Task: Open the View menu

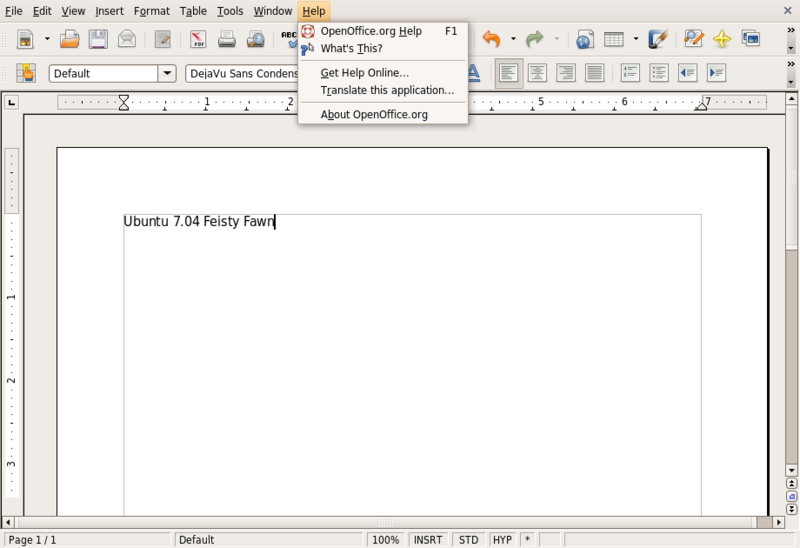Action: (x=73, y=11)
